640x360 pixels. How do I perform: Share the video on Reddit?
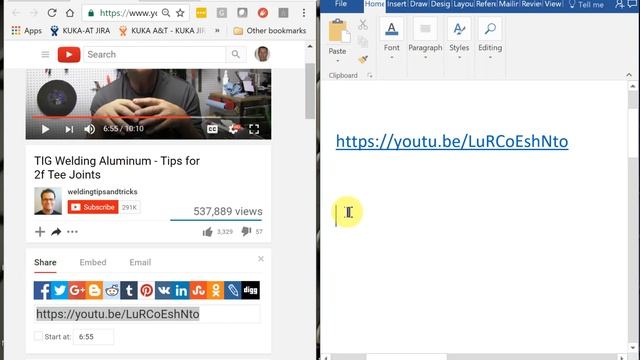pos(111,290)
